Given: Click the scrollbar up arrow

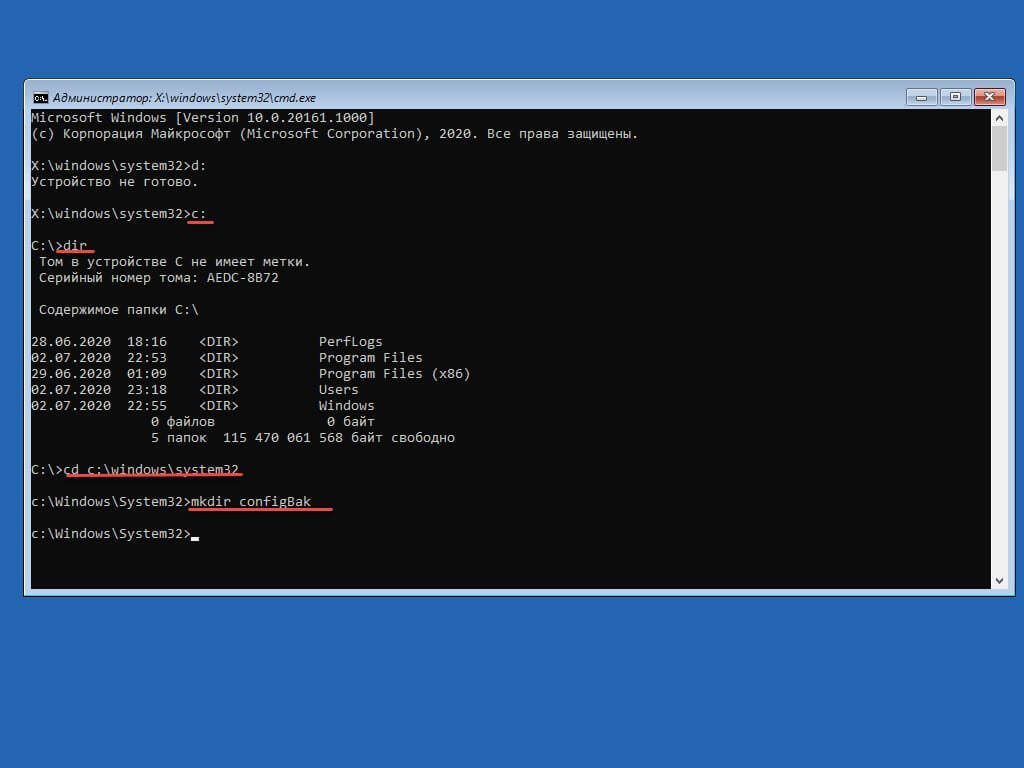Looking at the screenshot, I should tap(999, 118).
